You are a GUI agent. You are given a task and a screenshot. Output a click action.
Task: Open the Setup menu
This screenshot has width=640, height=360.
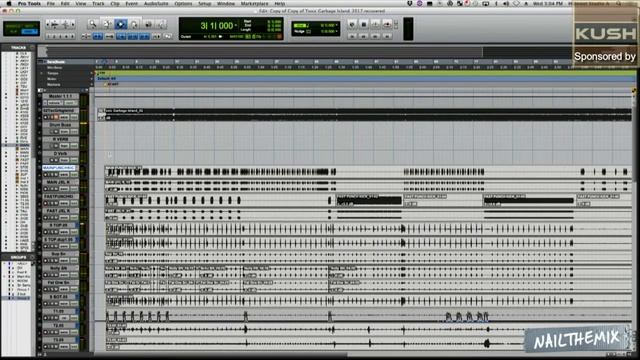pyautogui.click(x=204, y=4)
